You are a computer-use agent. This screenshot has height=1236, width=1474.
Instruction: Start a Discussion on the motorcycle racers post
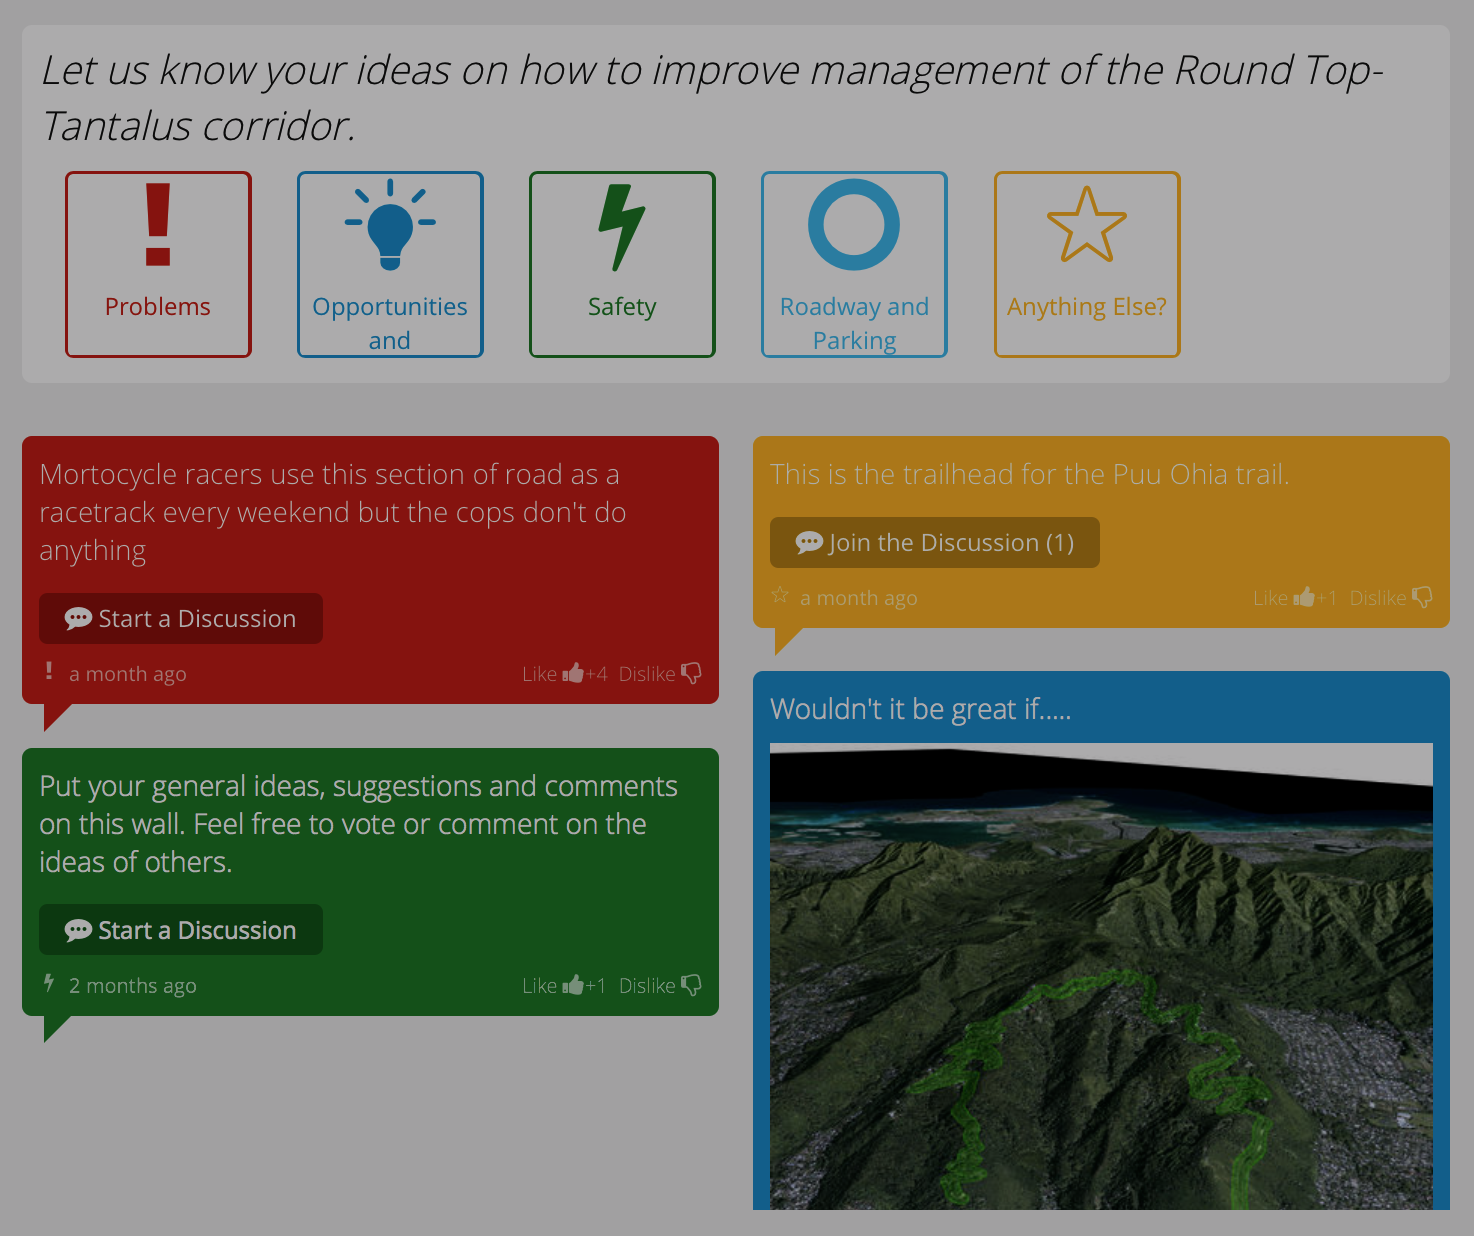181,618
